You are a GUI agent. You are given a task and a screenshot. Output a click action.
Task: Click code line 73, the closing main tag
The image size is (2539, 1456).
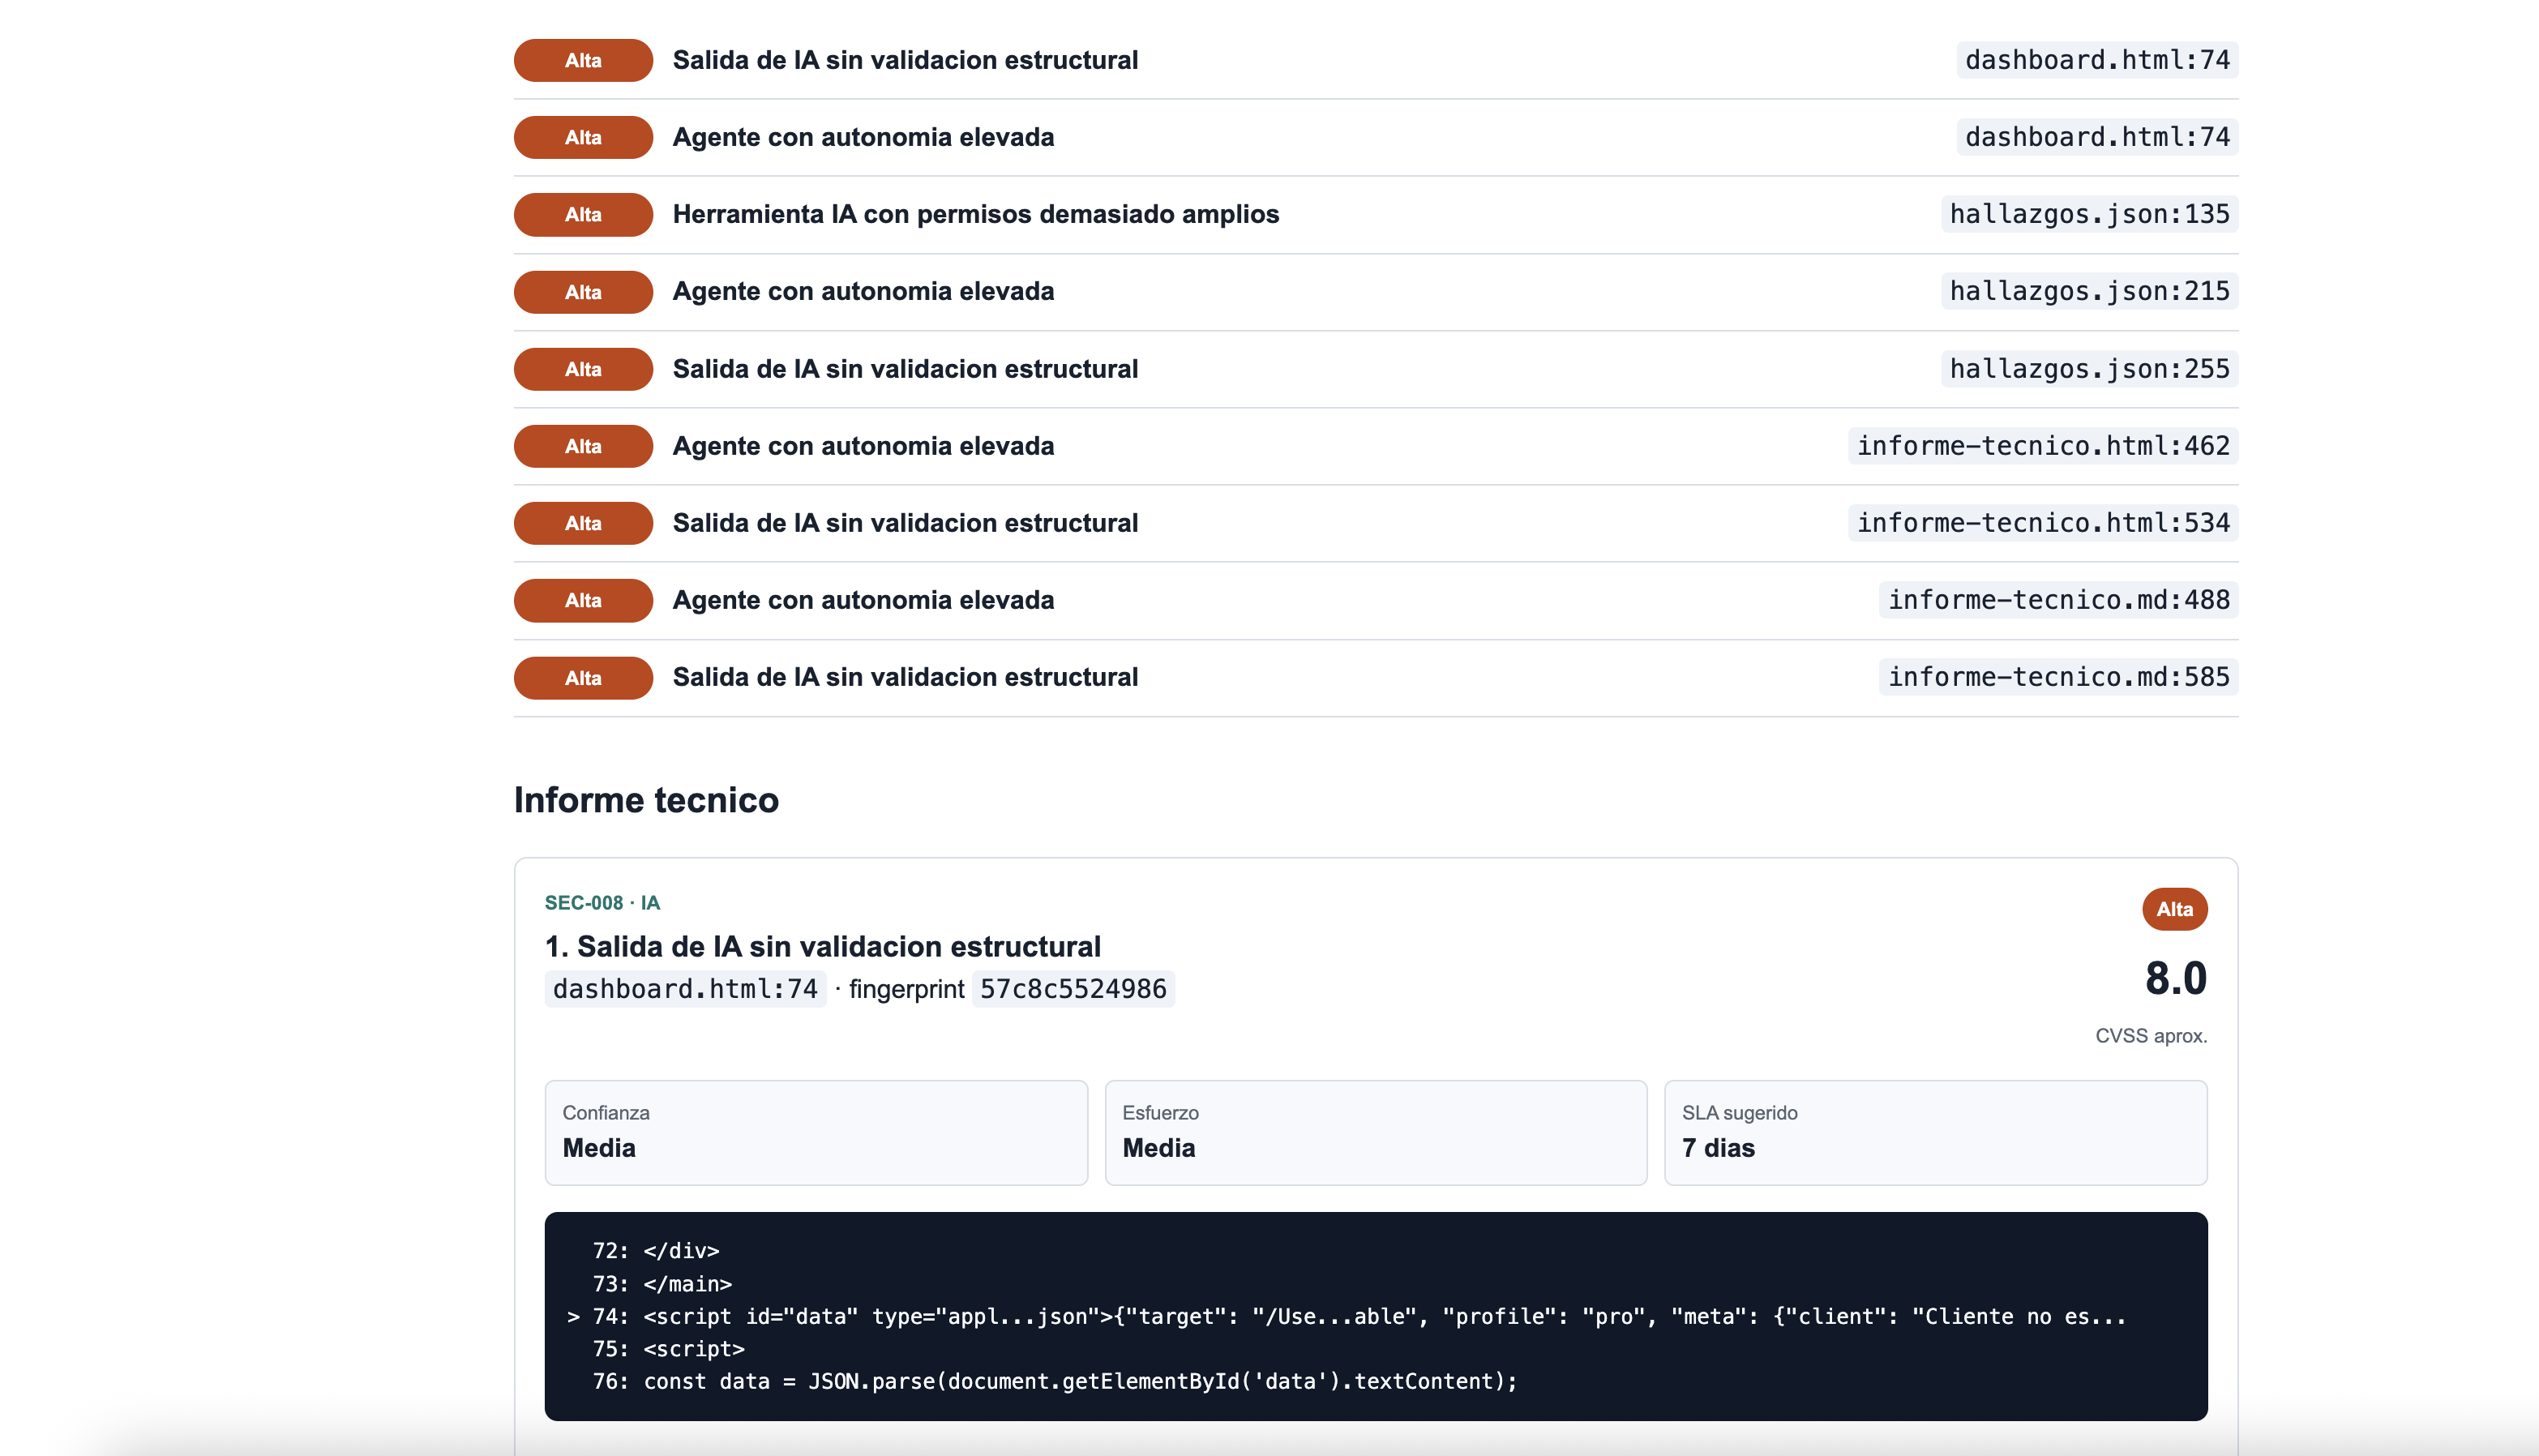[x=662, y=1284]
